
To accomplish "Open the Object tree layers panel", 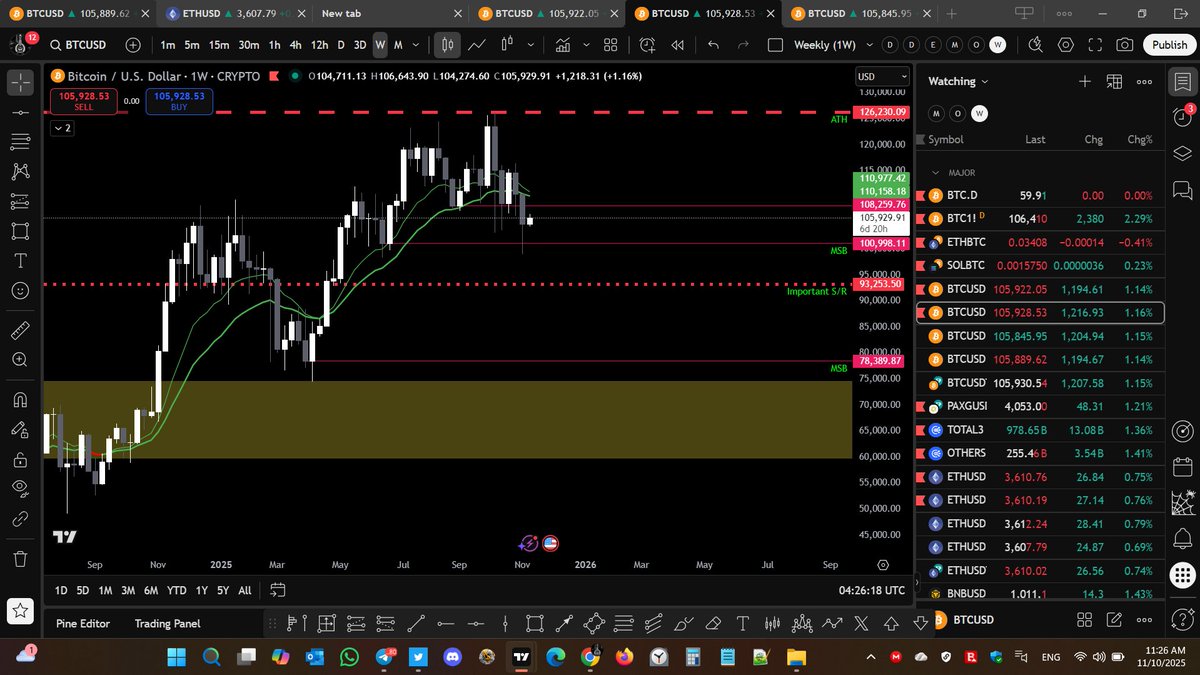I will [x=1181, y=153].
